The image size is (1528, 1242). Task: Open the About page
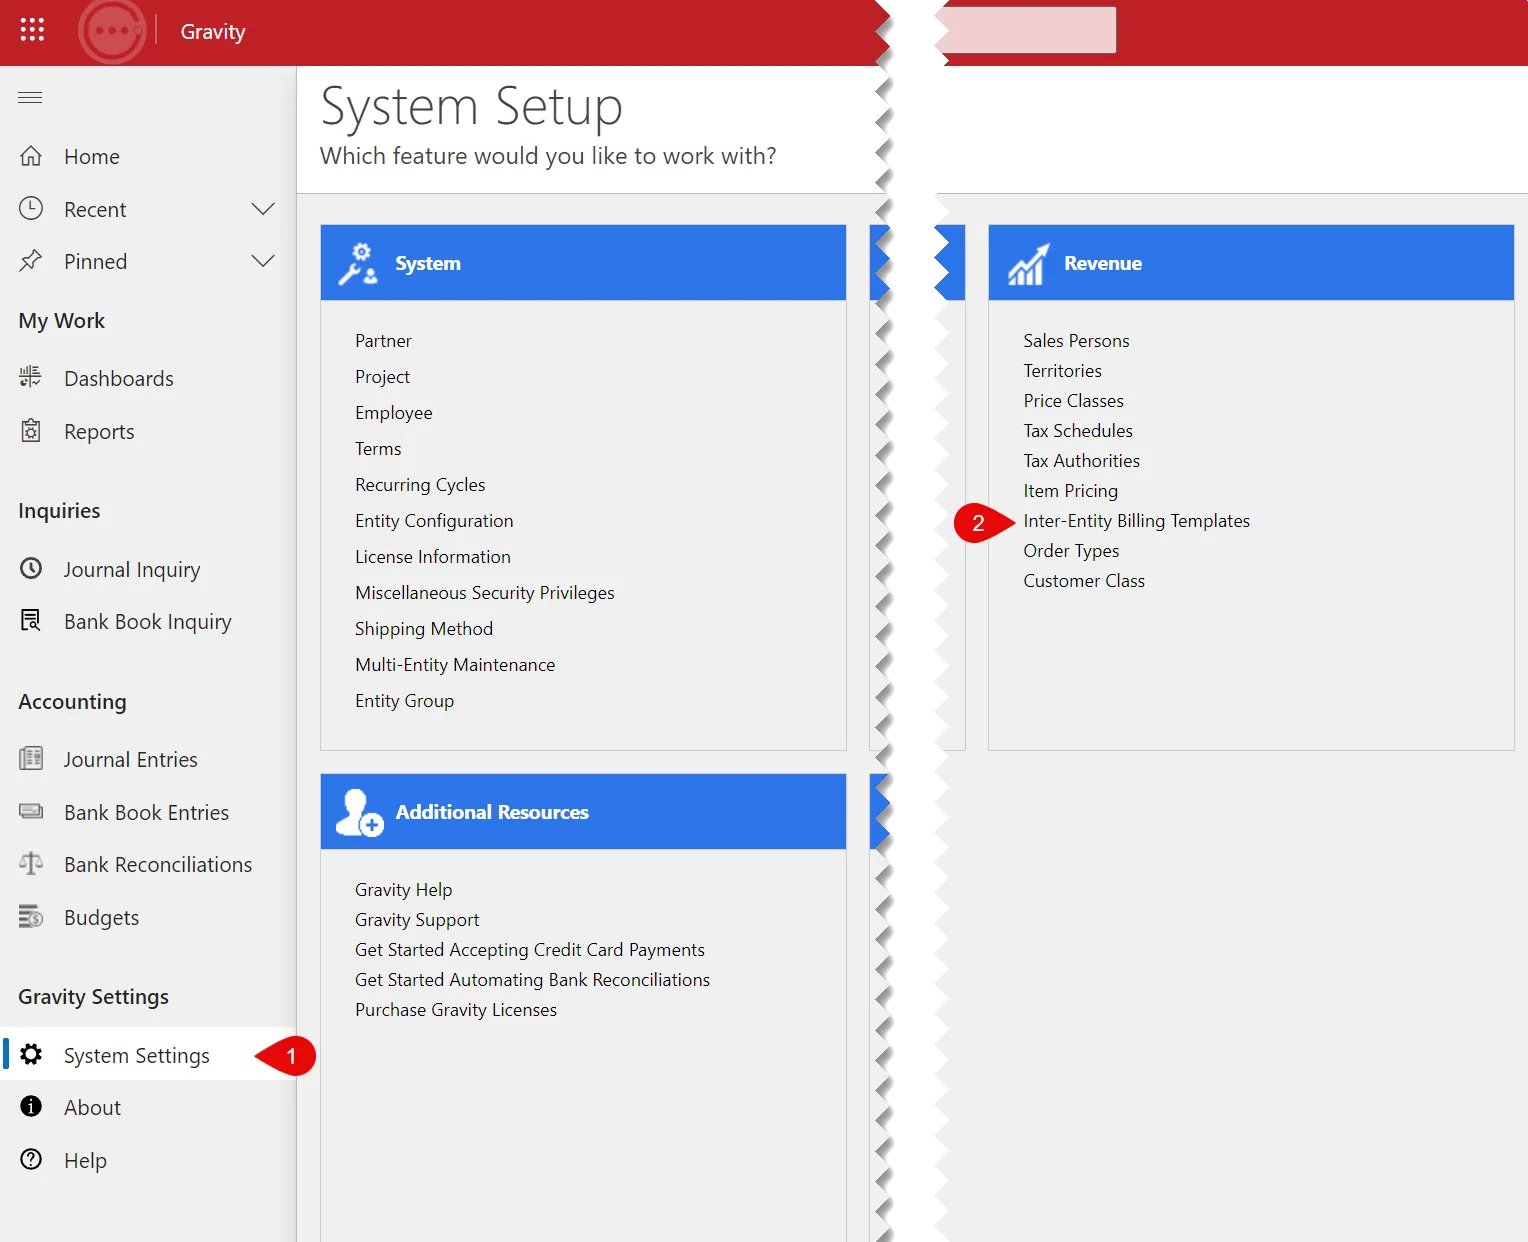click(x=92, y=1108)
